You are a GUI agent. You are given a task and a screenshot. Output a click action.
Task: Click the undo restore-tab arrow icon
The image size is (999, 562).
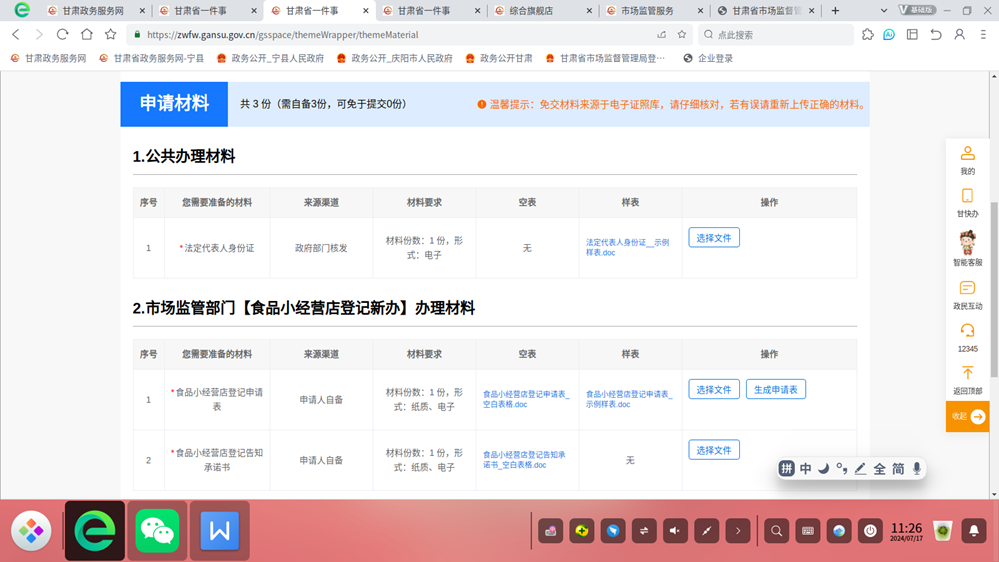(x=936, y=34)
